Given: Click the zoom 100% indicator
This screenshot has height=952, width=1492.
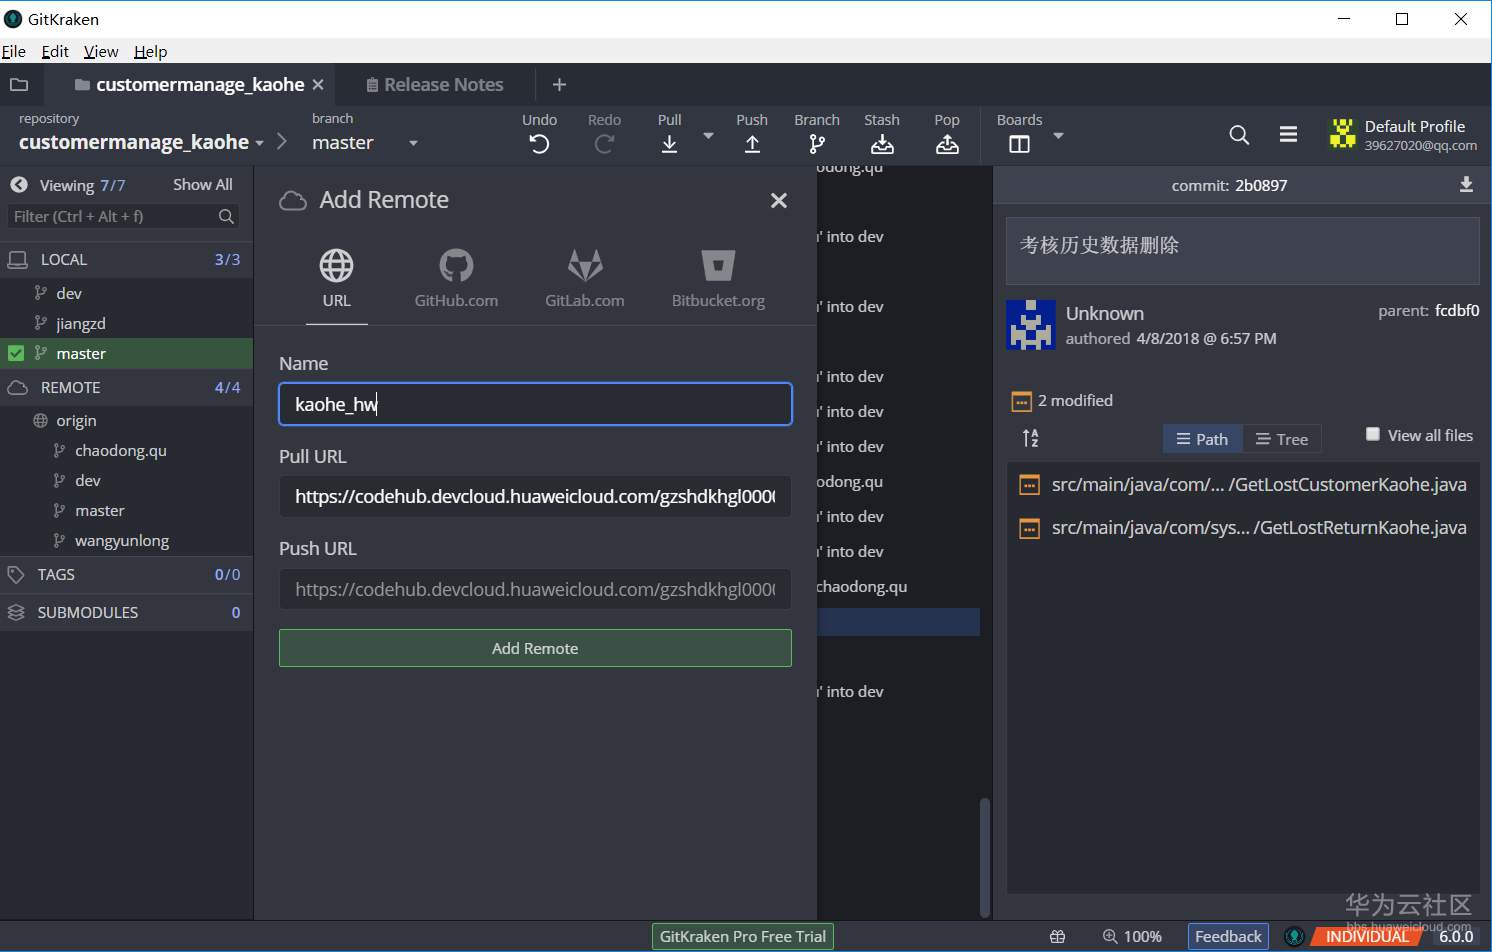Looking at the screenshot, I should pos(1132,937).
